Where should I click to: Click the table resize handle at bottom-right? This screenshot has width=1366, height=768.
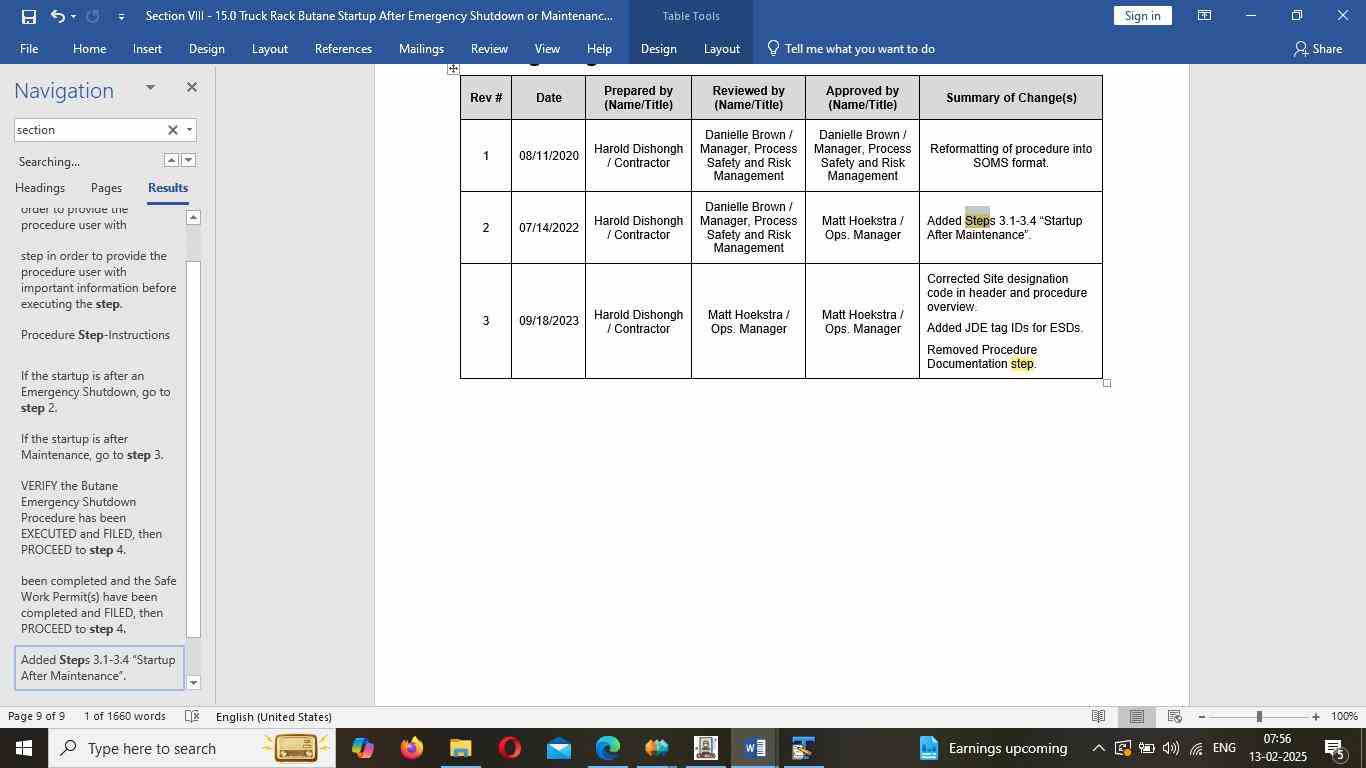point(1107,383)
